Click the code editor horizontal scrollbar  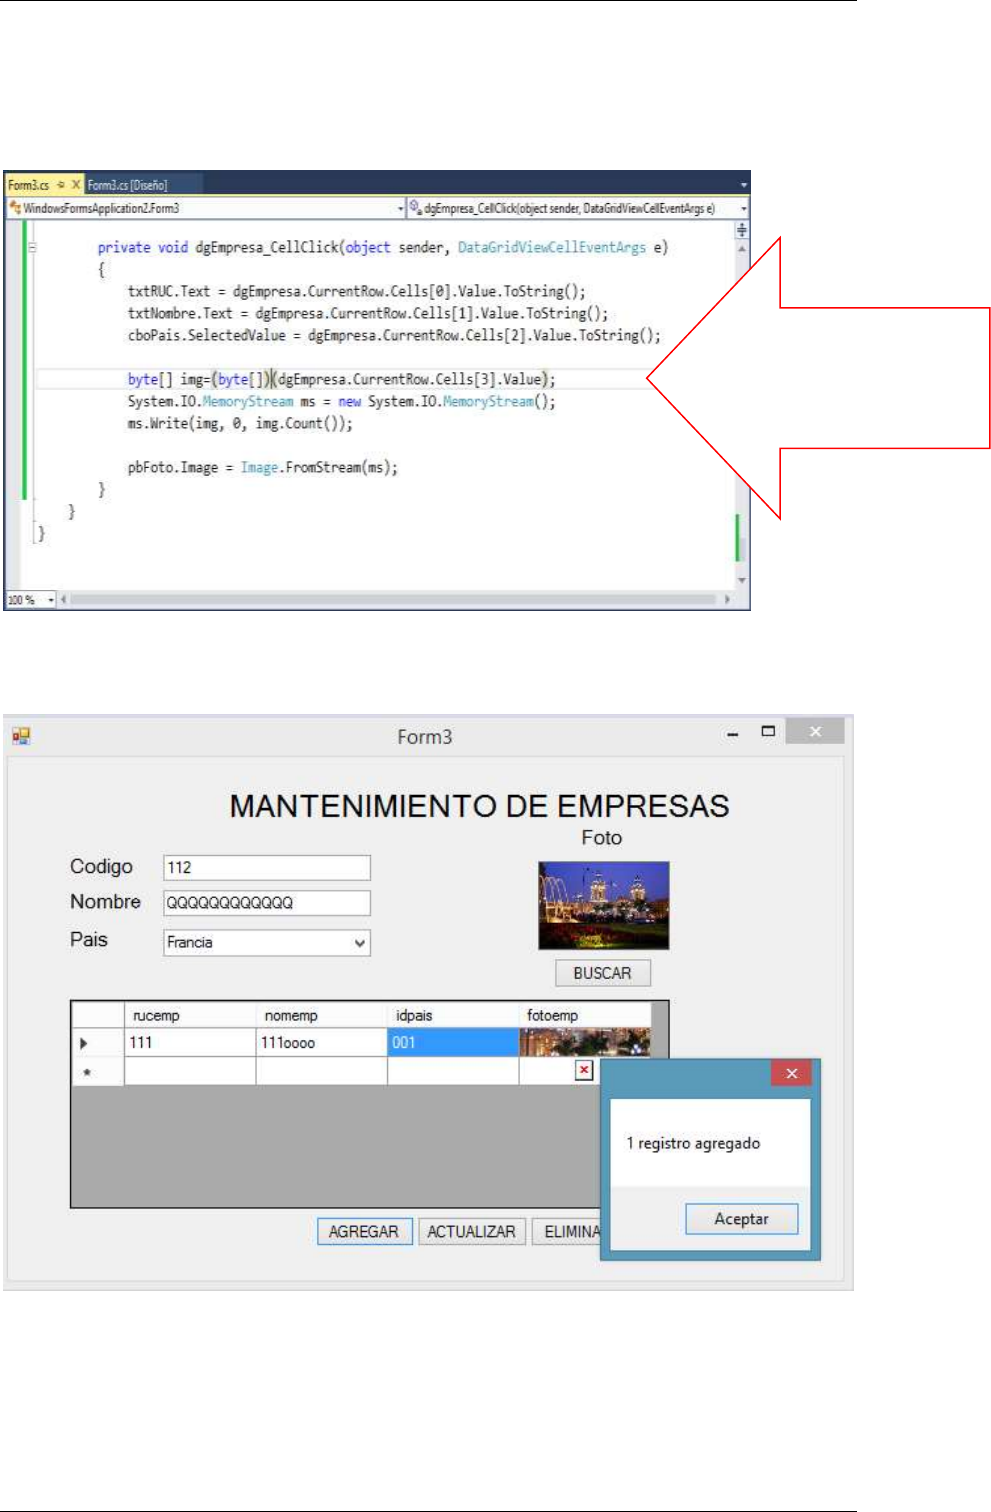point(395,600)
